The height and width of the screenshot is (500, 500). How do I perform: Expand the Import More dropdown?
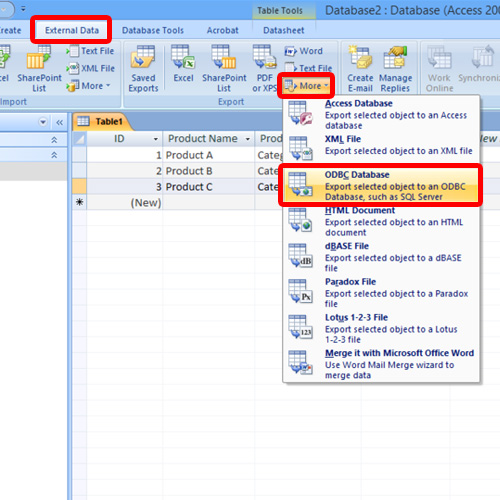88,86
